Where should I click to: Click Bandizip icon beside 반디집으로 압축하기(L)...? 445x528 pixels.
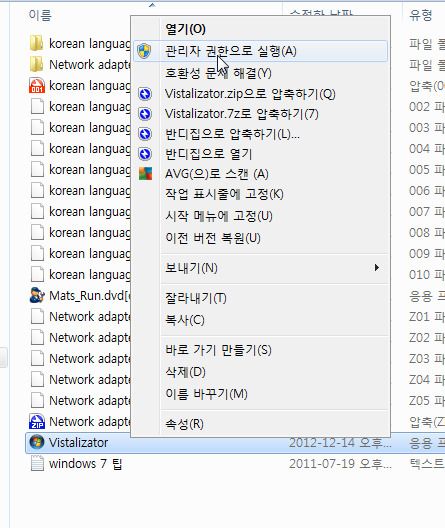tap(145, 134)
